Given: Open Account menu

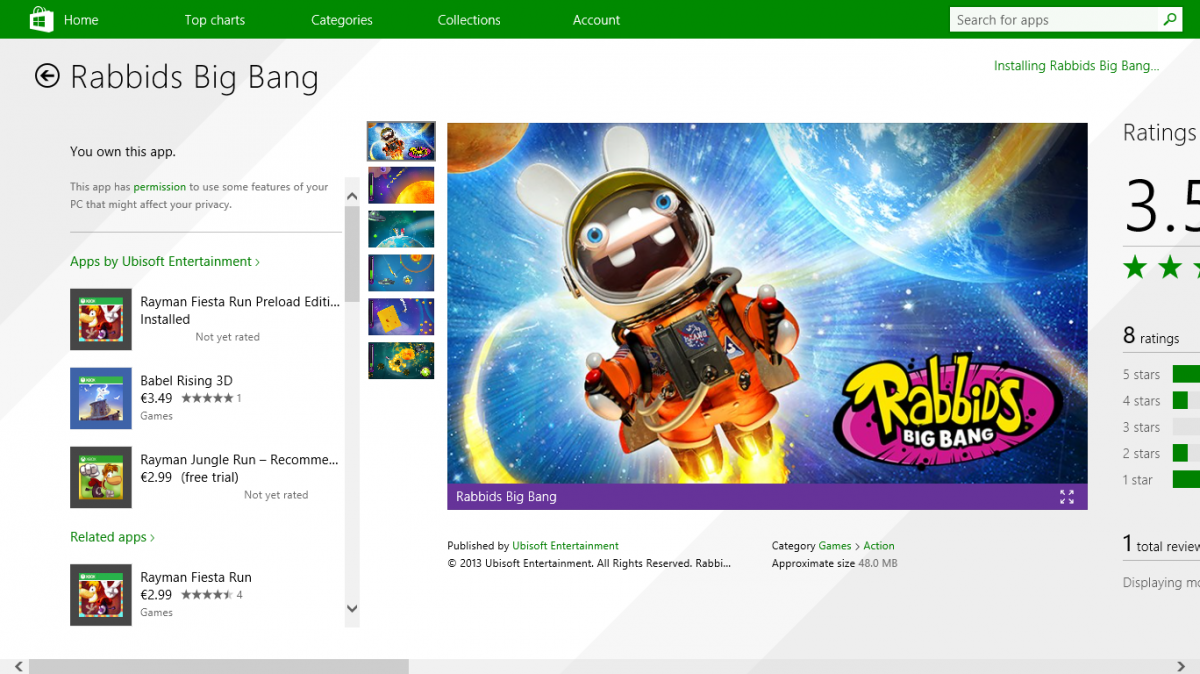Looking at the screenshot, I should pyautogui.click(x=596, y=20).
